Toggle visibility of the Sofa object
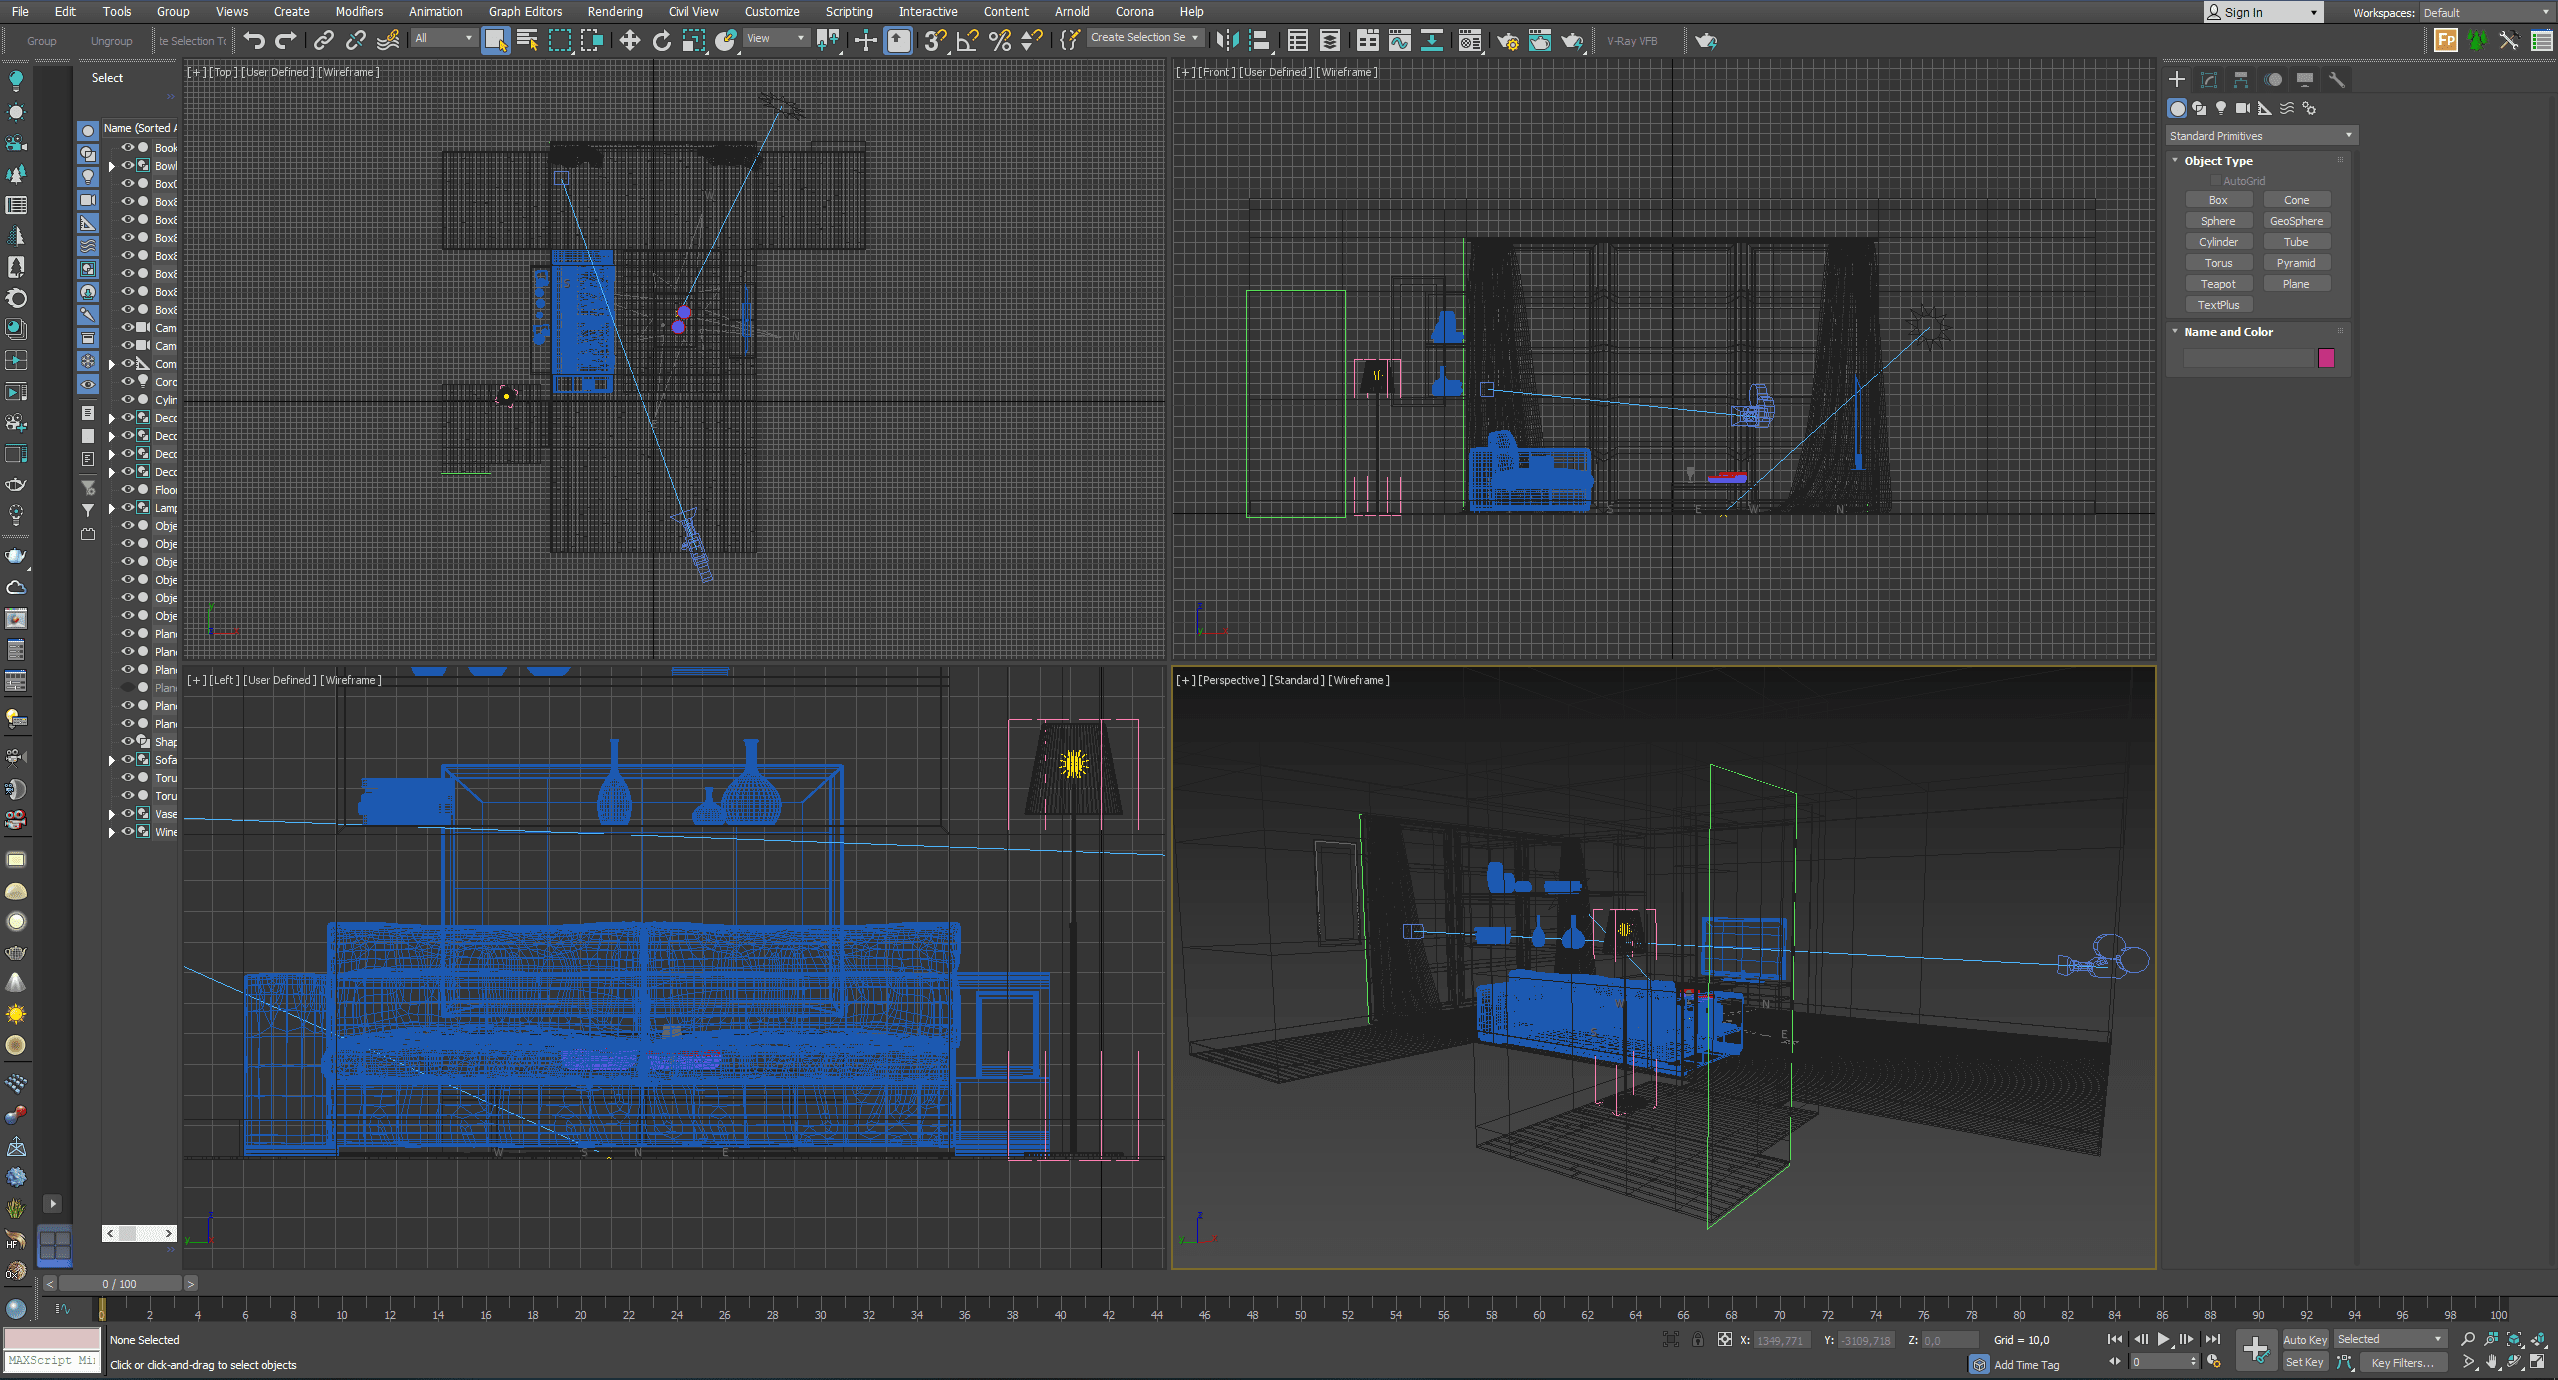 128,759
